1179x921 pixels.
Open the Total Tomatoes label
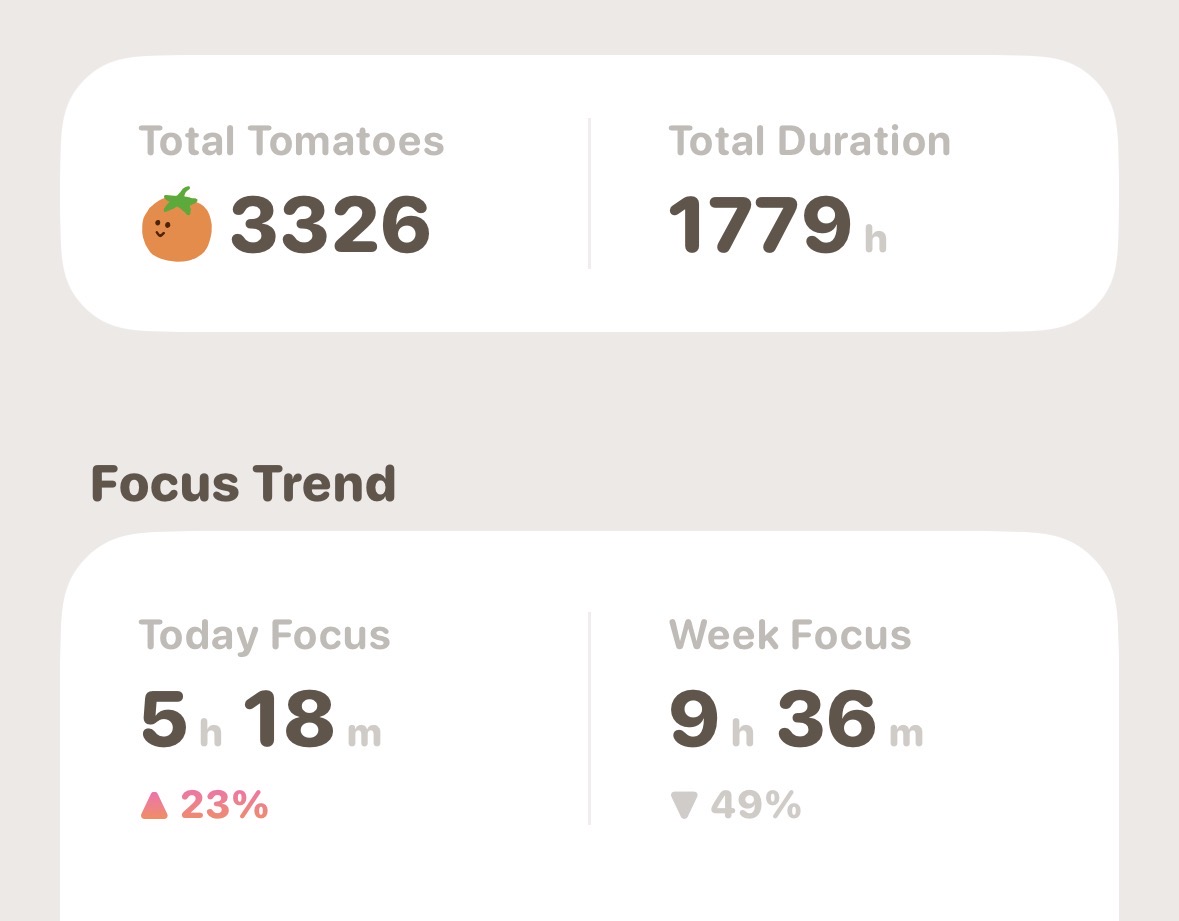[292, 141]
